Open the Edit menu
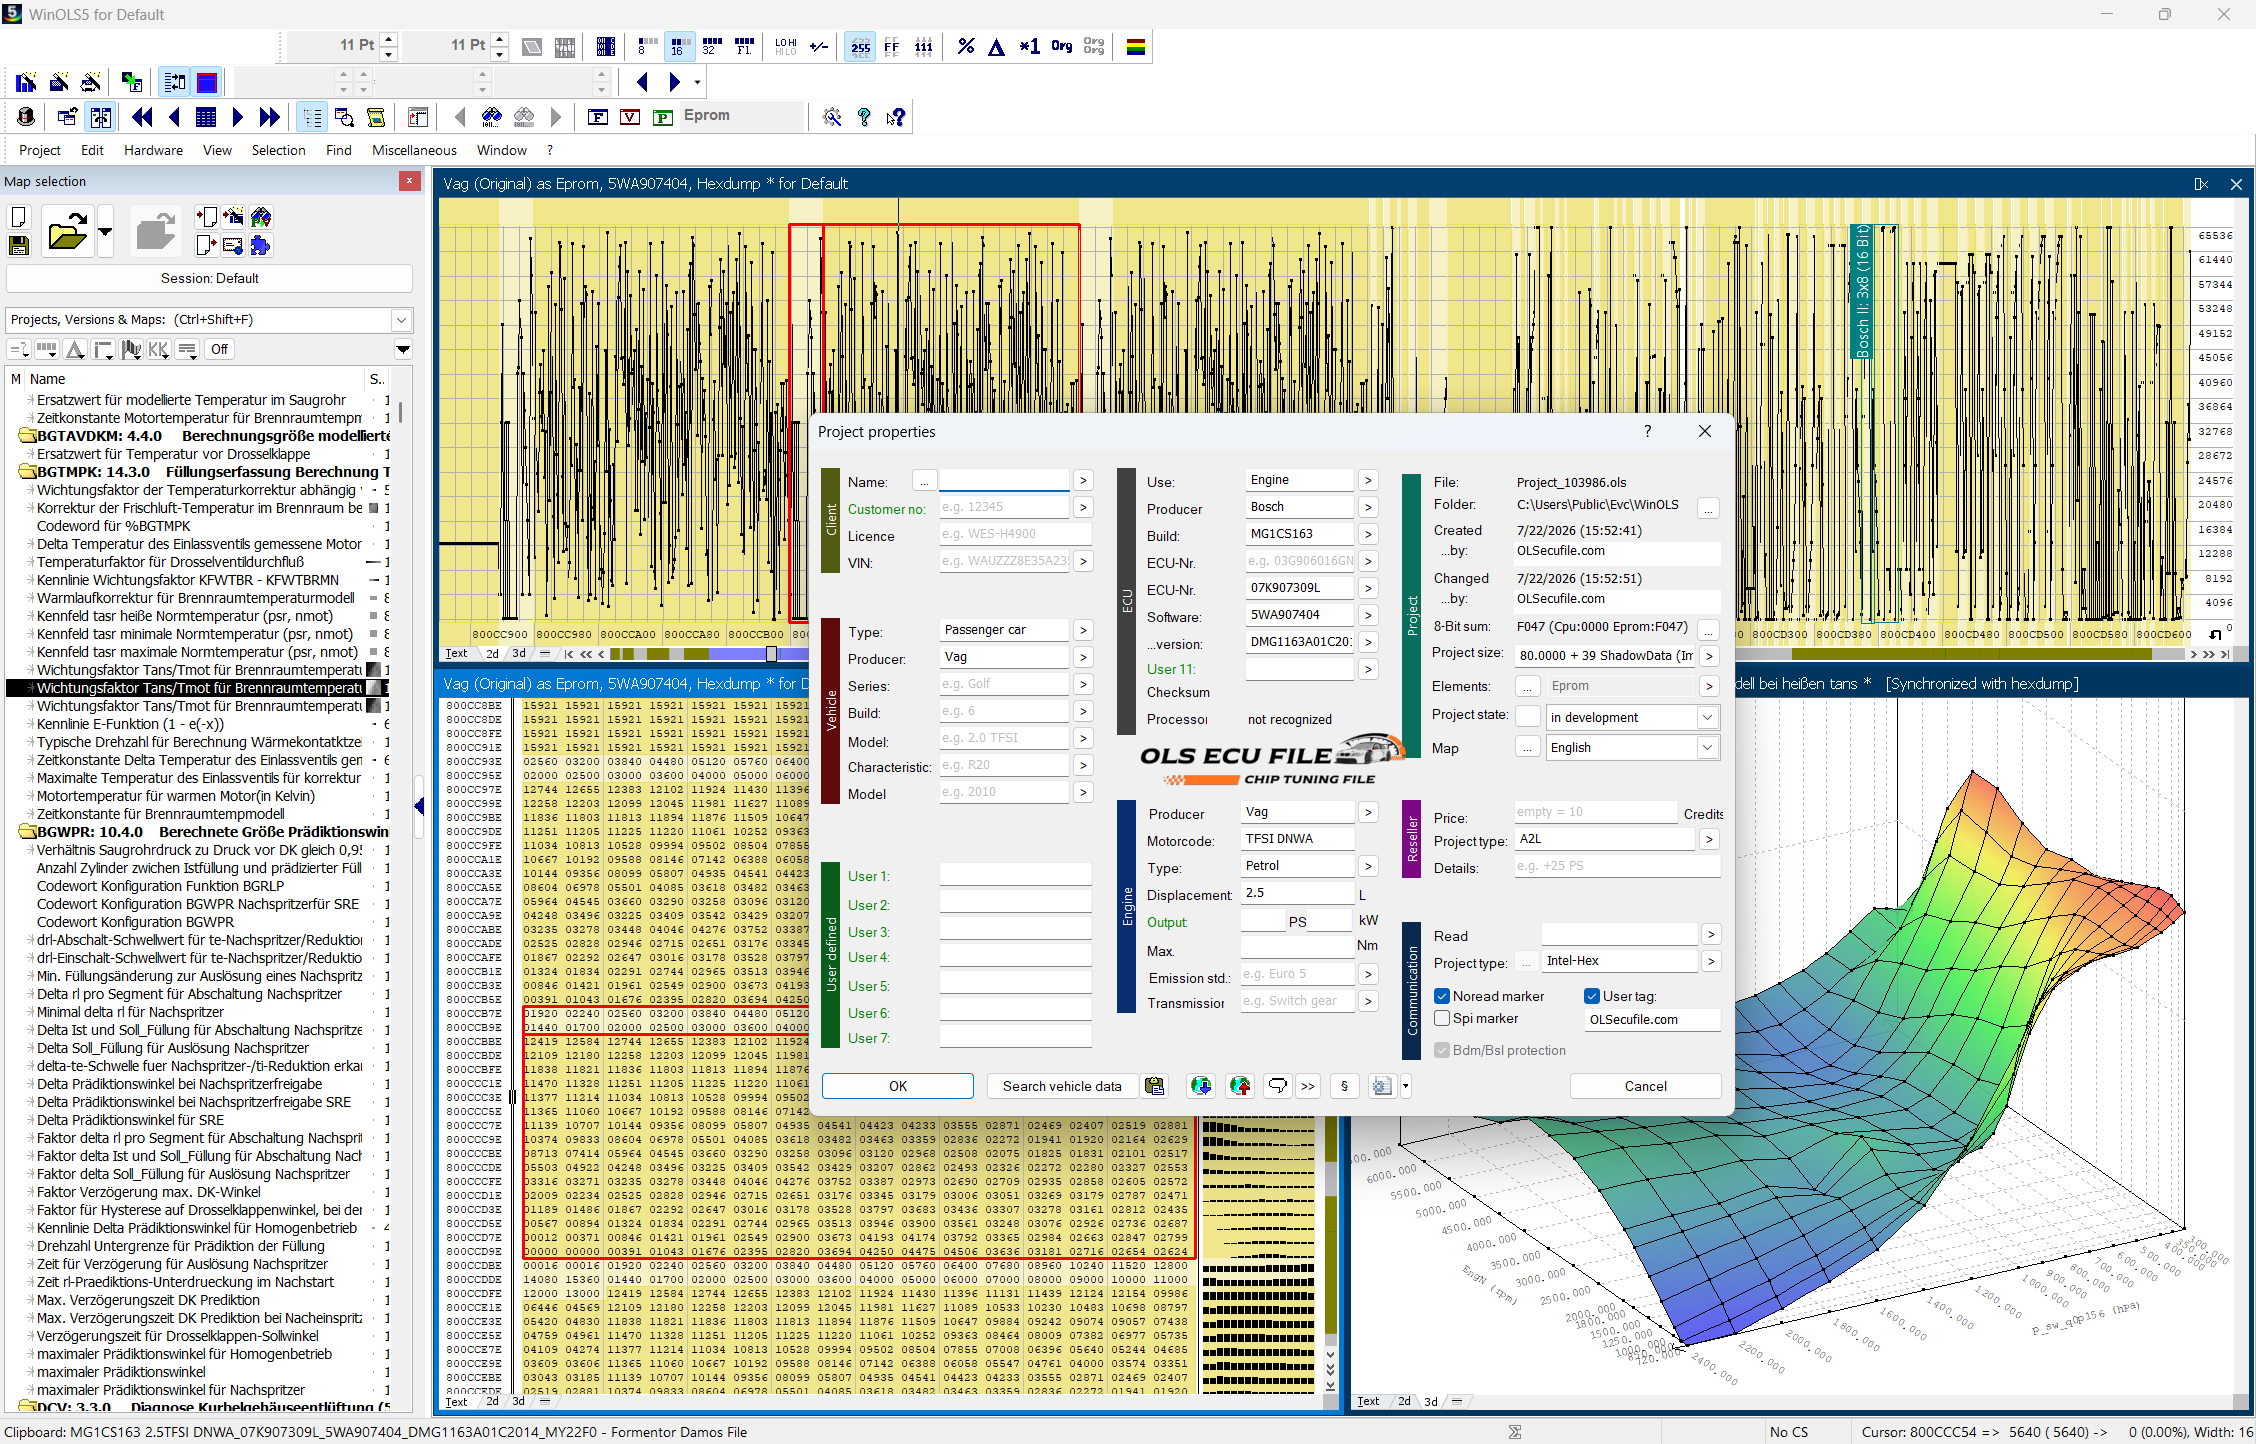 (x=92, y=150)
